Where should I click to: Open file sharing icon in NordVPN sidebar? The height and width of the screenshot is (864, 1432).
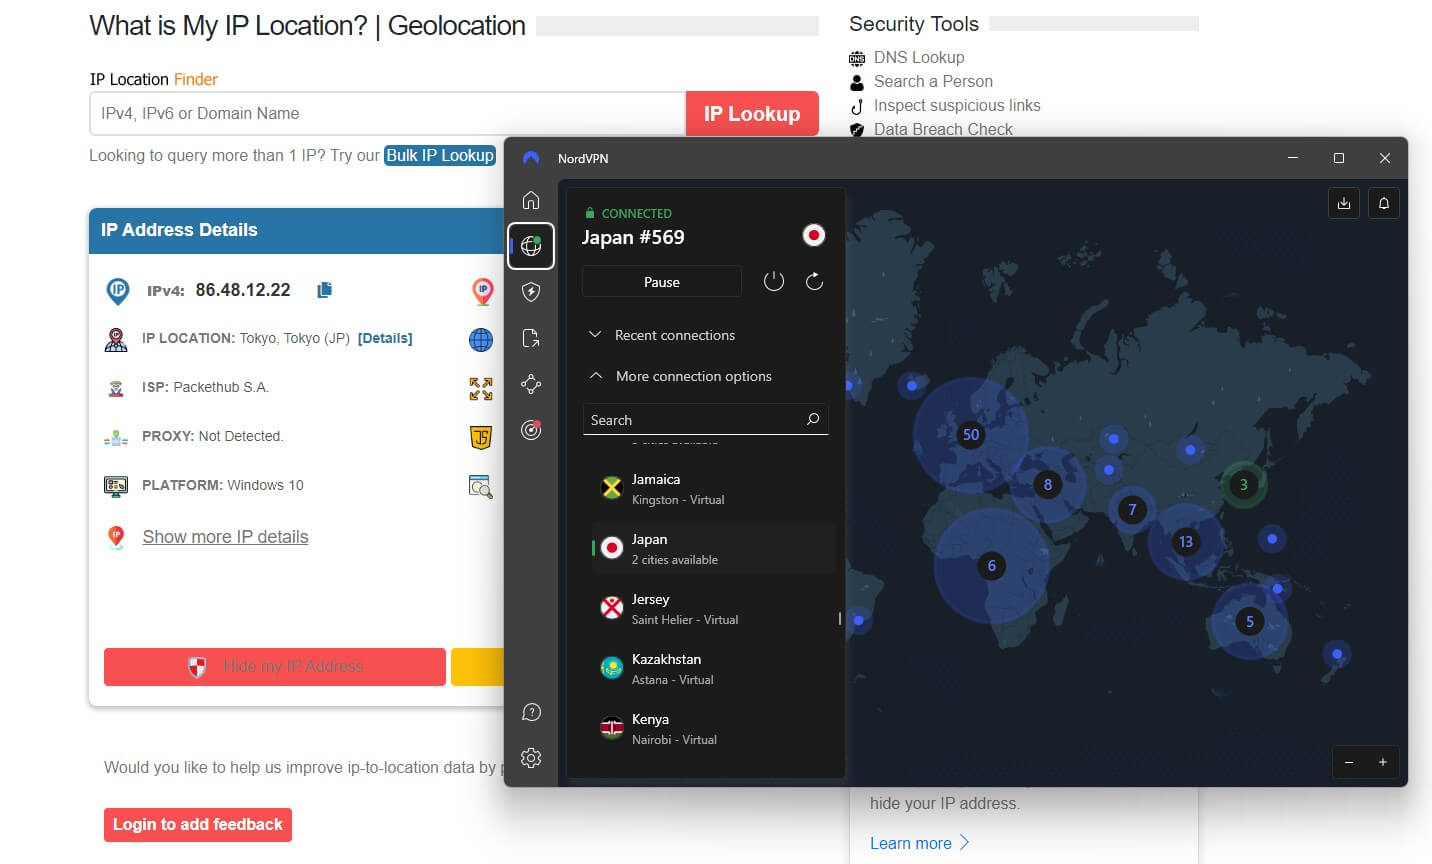click(x=531, y=338)
